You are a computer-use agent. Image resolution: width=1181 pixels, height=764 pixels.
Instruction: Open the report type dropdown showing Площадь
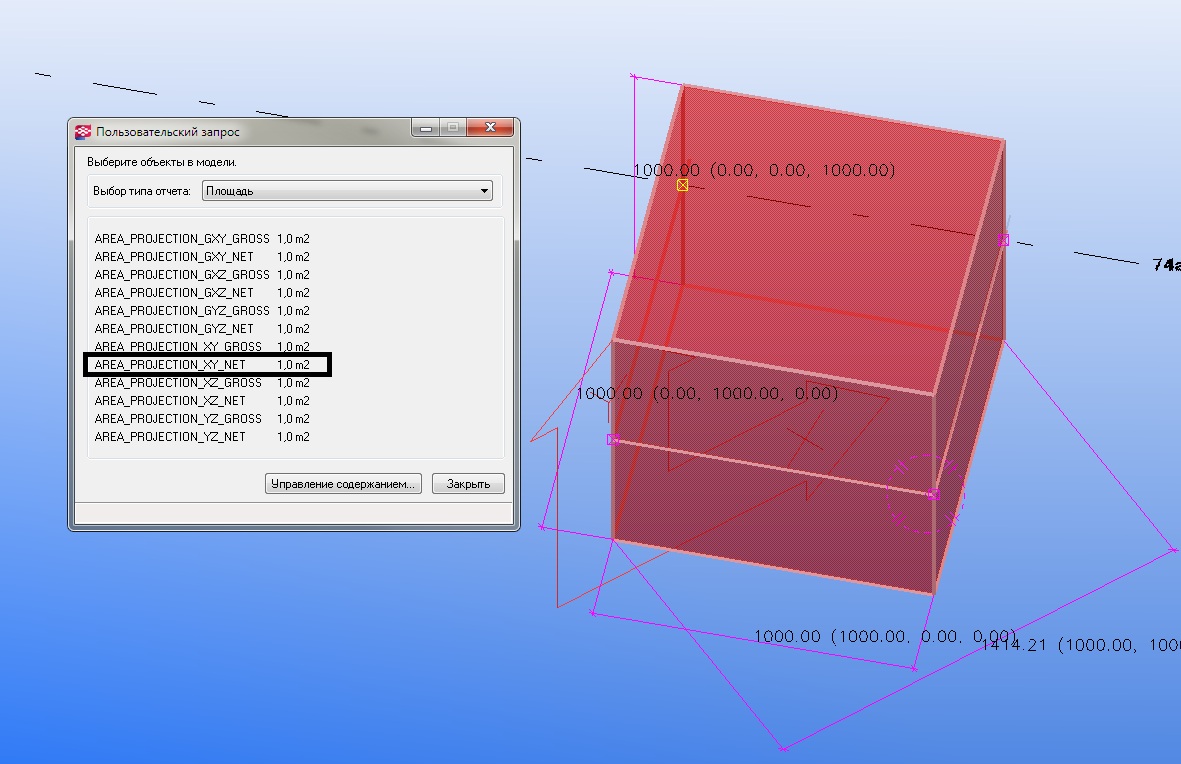[346, 191]
